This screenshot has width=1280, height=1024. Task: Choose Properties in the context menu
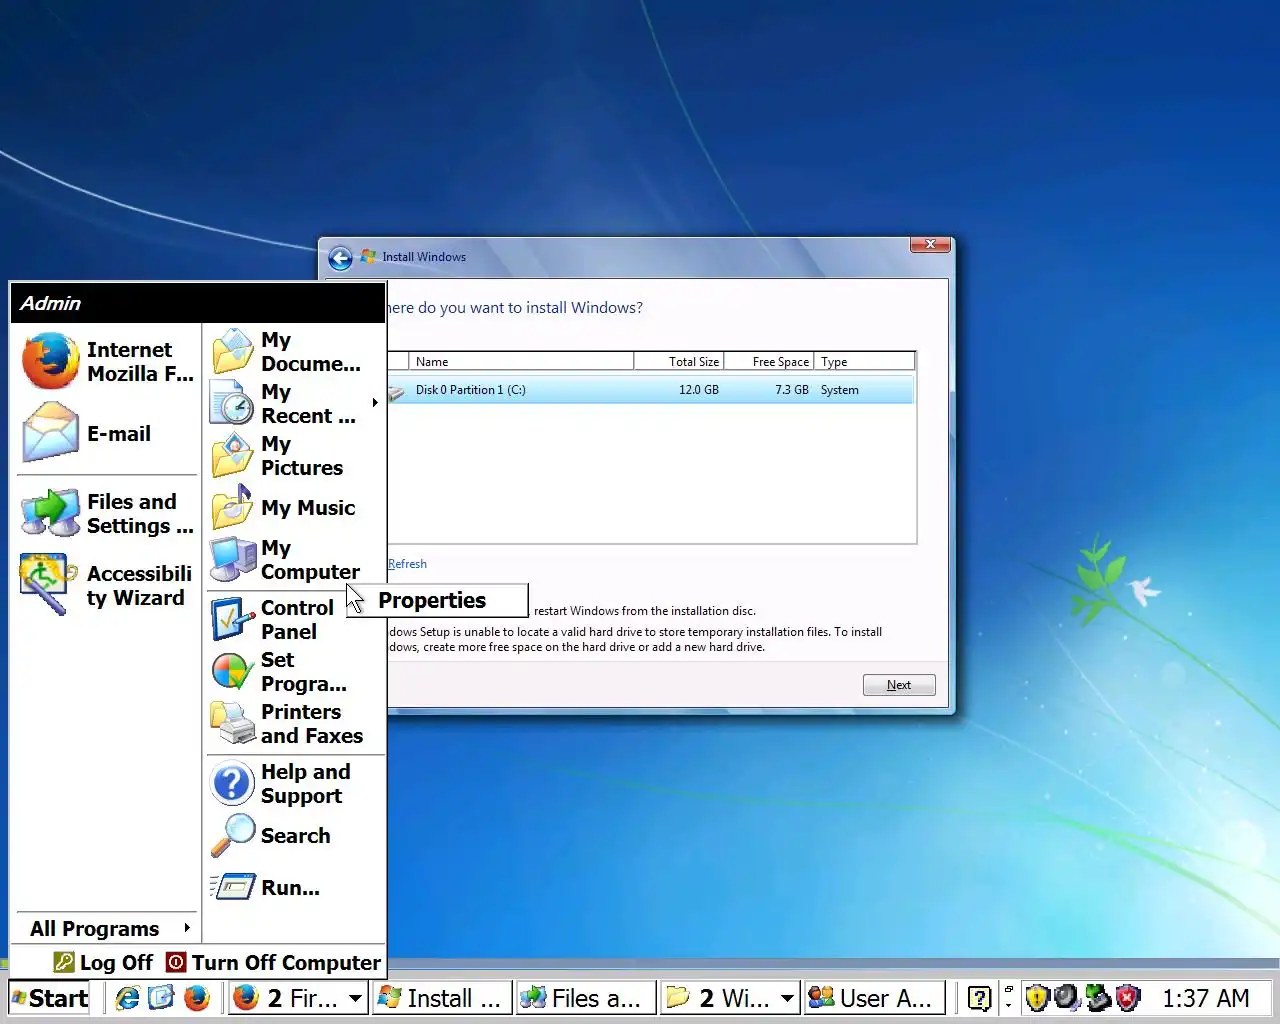click(x=438, y=600)
